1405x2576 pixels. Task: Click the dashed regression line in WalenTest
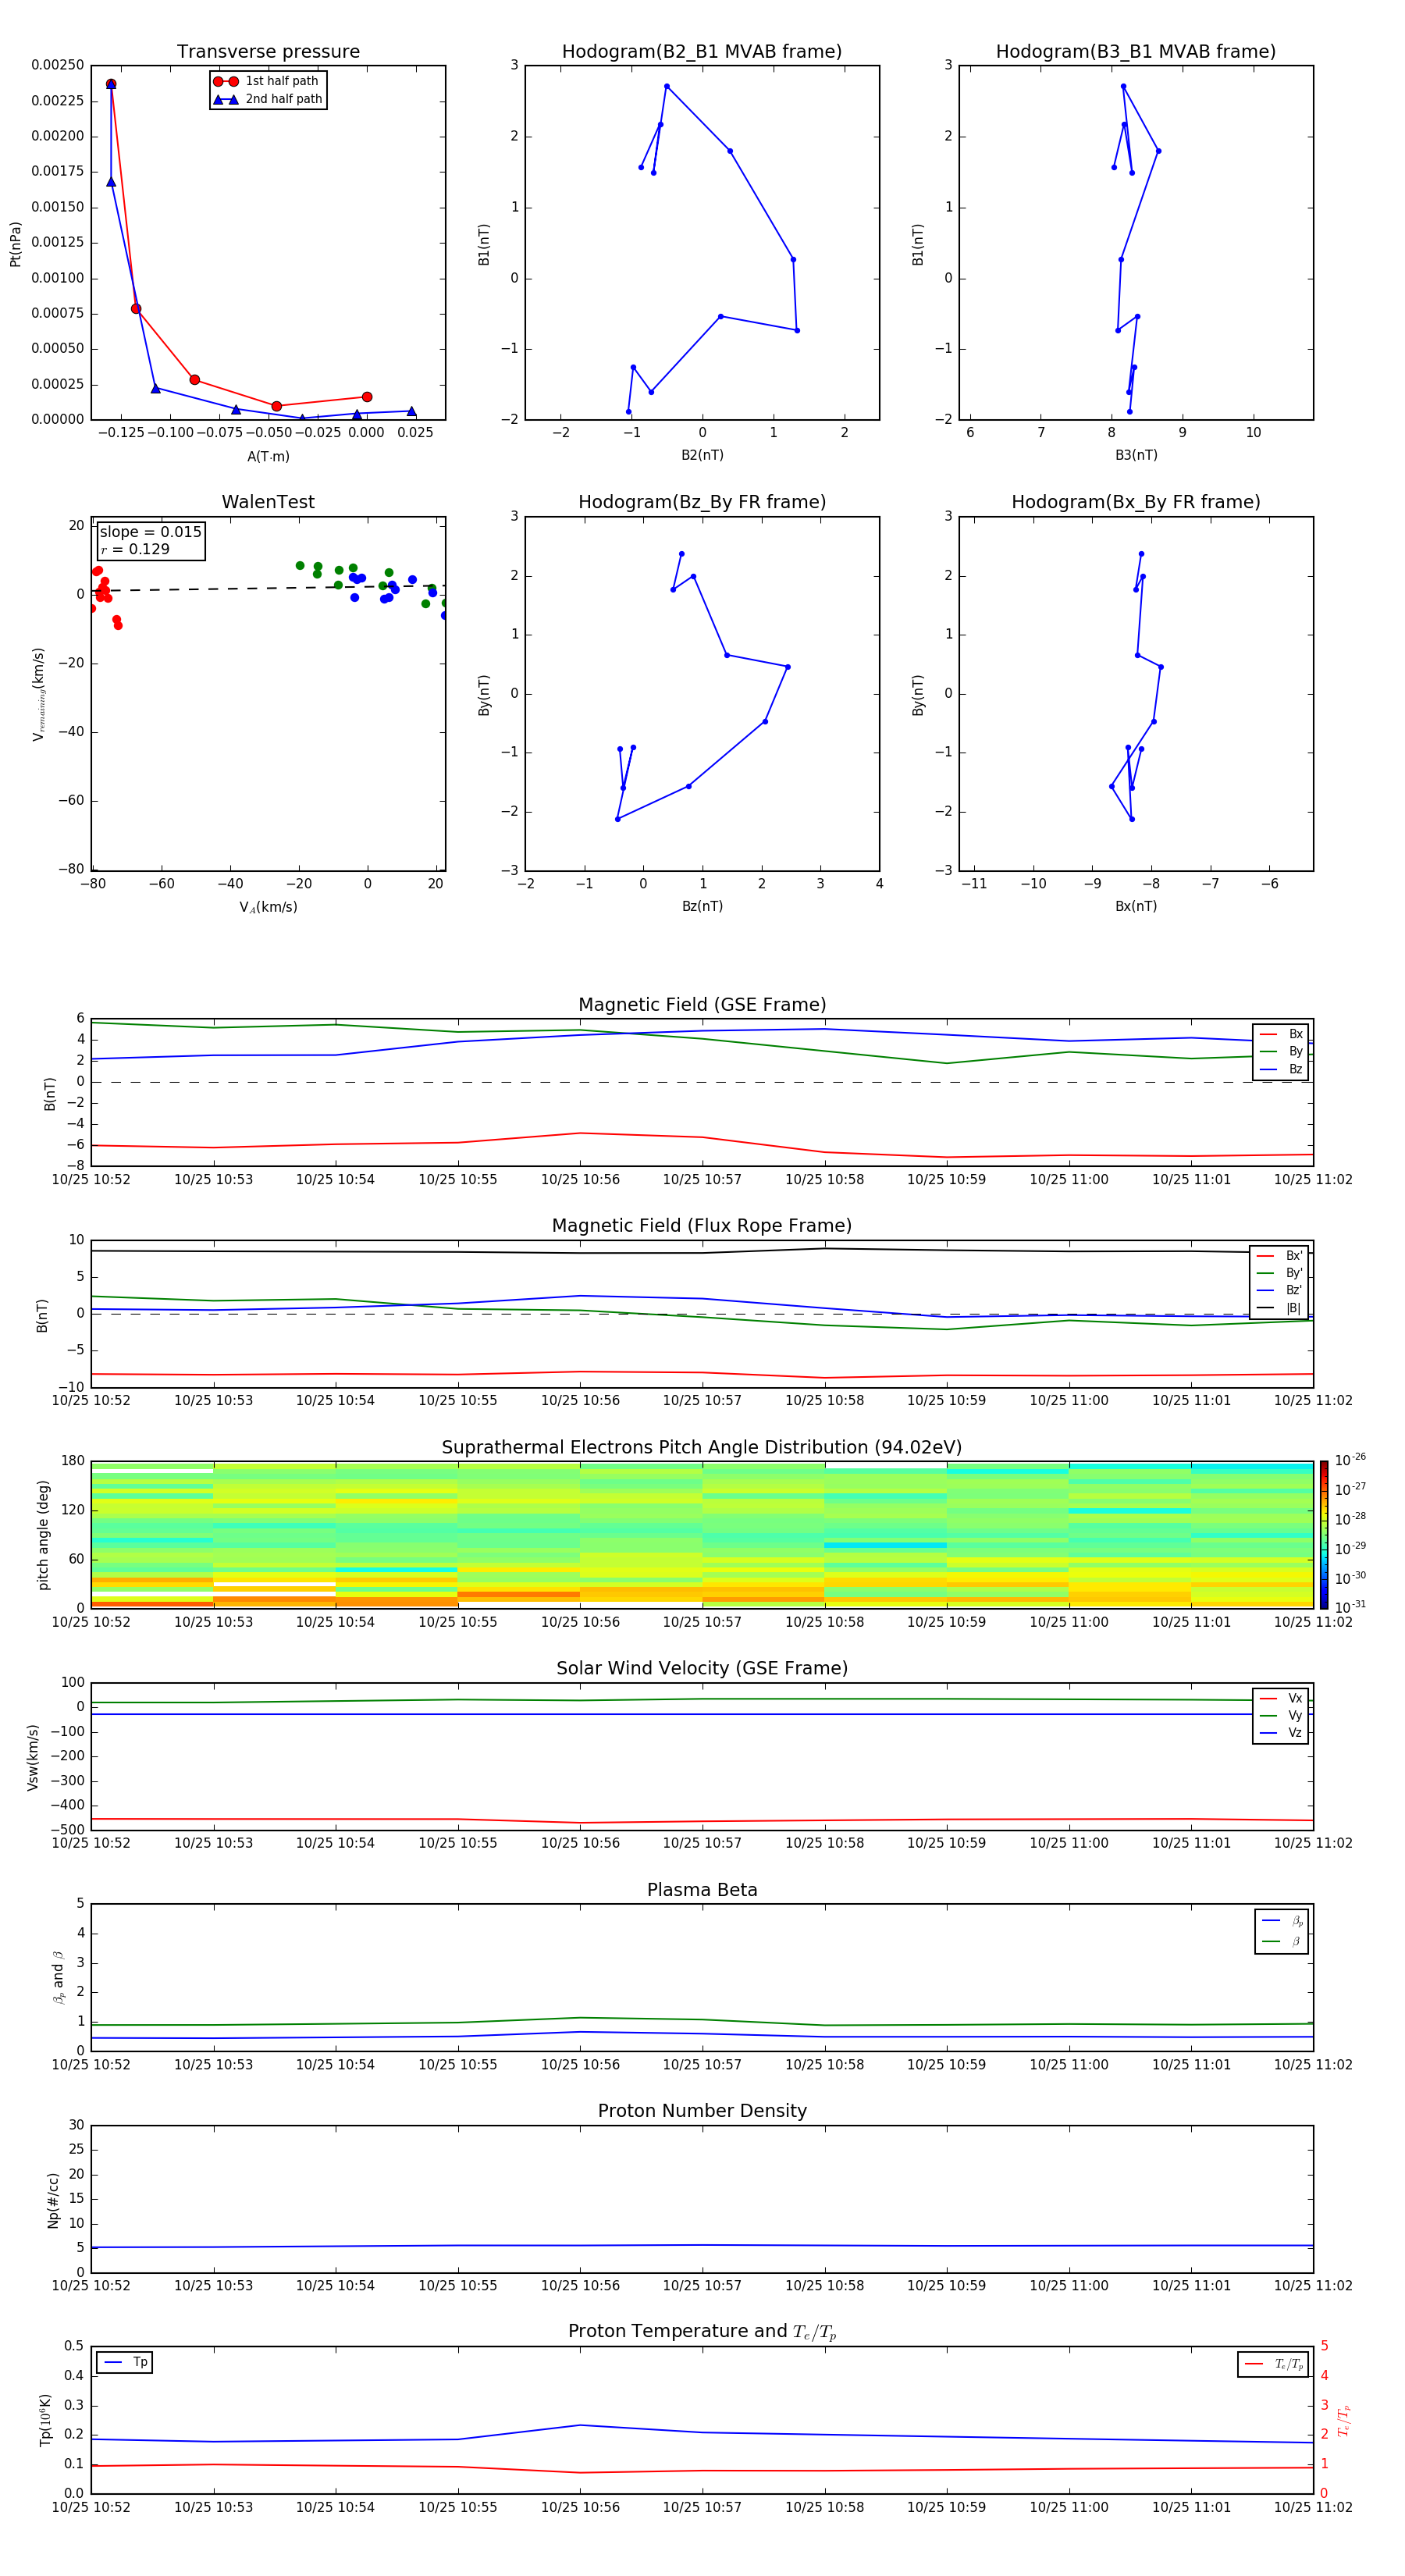click(x=268, y=588)
